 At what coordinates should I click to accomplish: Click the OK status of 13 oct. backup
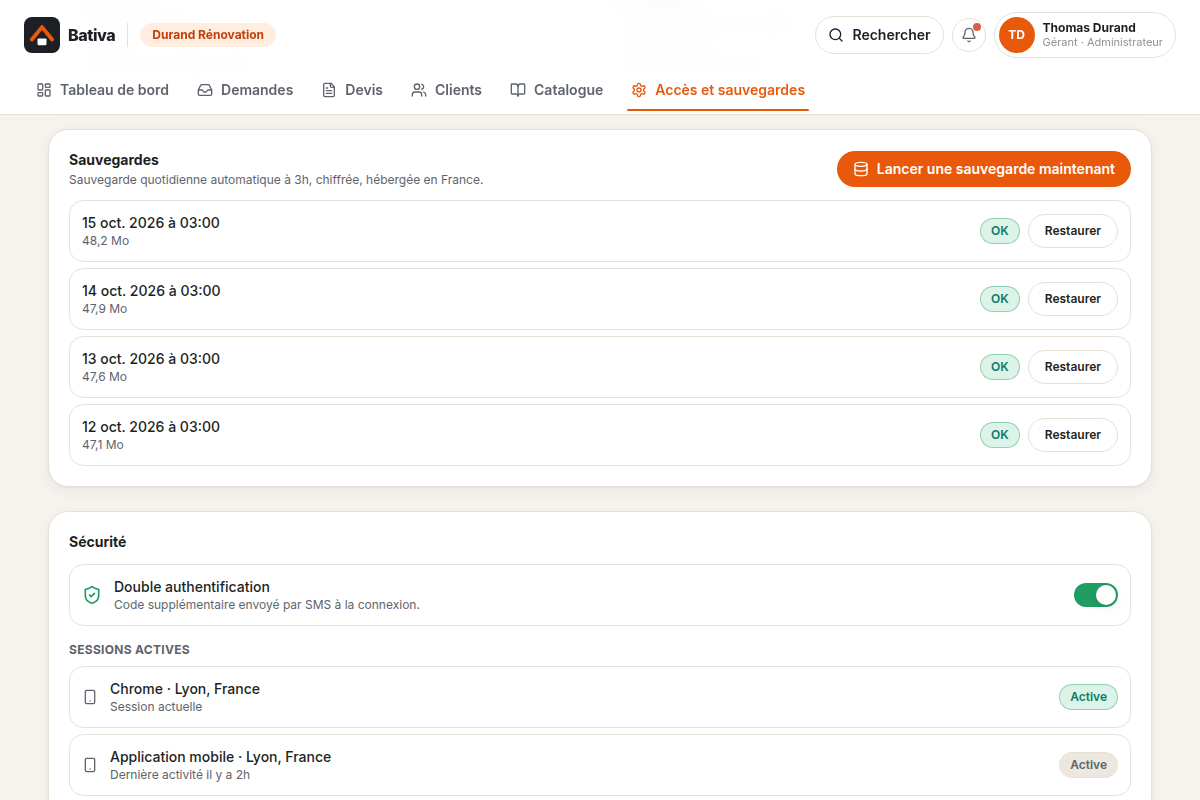pyautogui.click(x=1000, y=367)
